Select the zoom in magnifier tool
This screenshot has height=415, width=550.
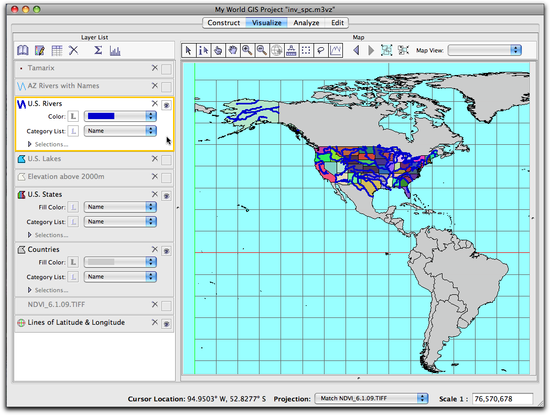247,51
